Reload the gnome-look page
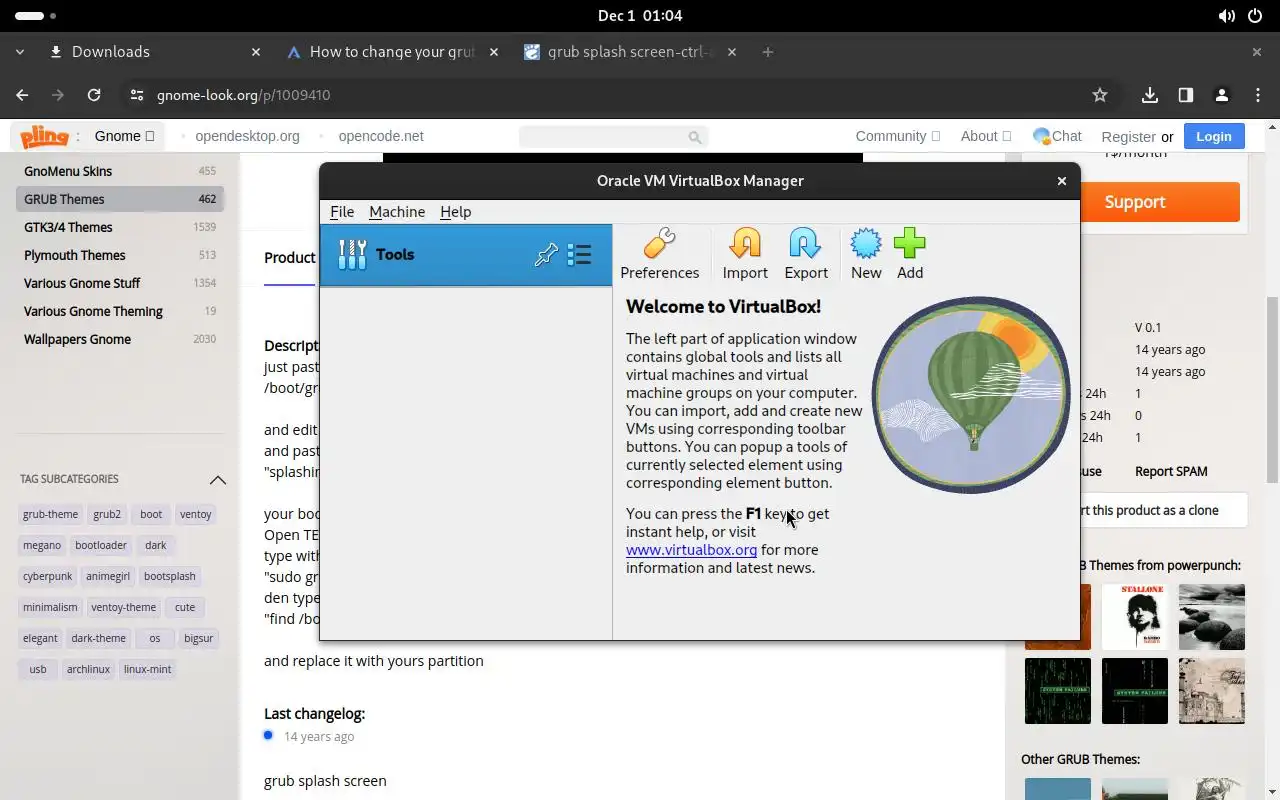This screenshot has height=800, width=1280. pos(94,95)
